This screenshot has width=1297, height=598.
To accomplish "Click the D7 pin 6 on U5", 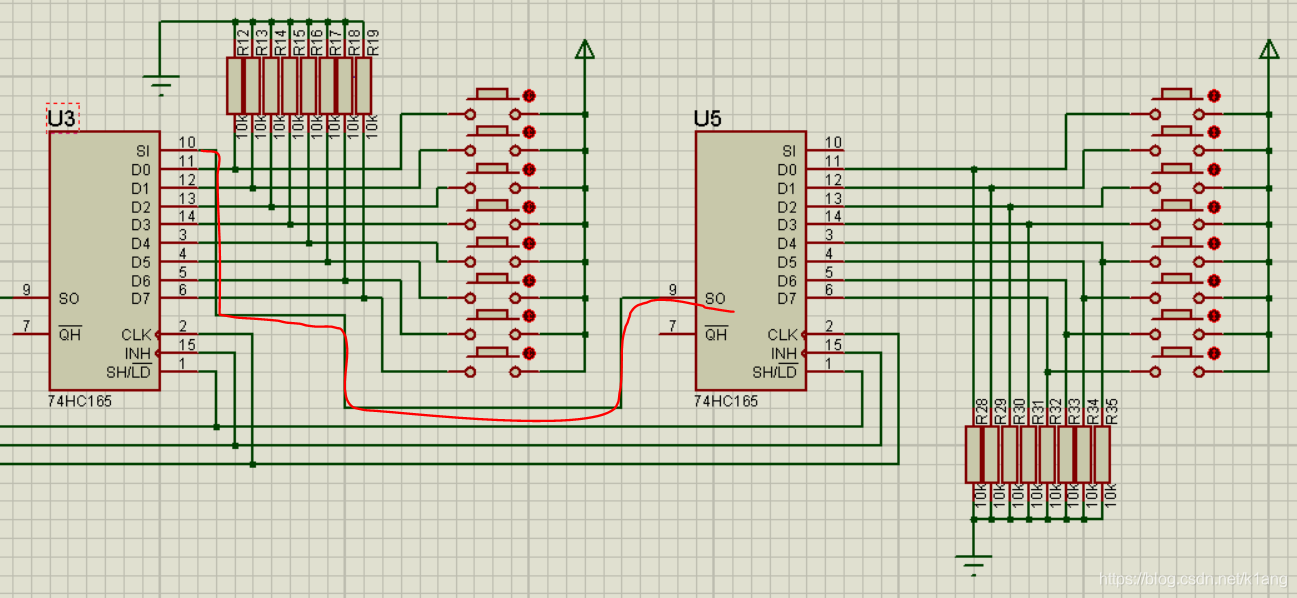I will click(824, 297).
